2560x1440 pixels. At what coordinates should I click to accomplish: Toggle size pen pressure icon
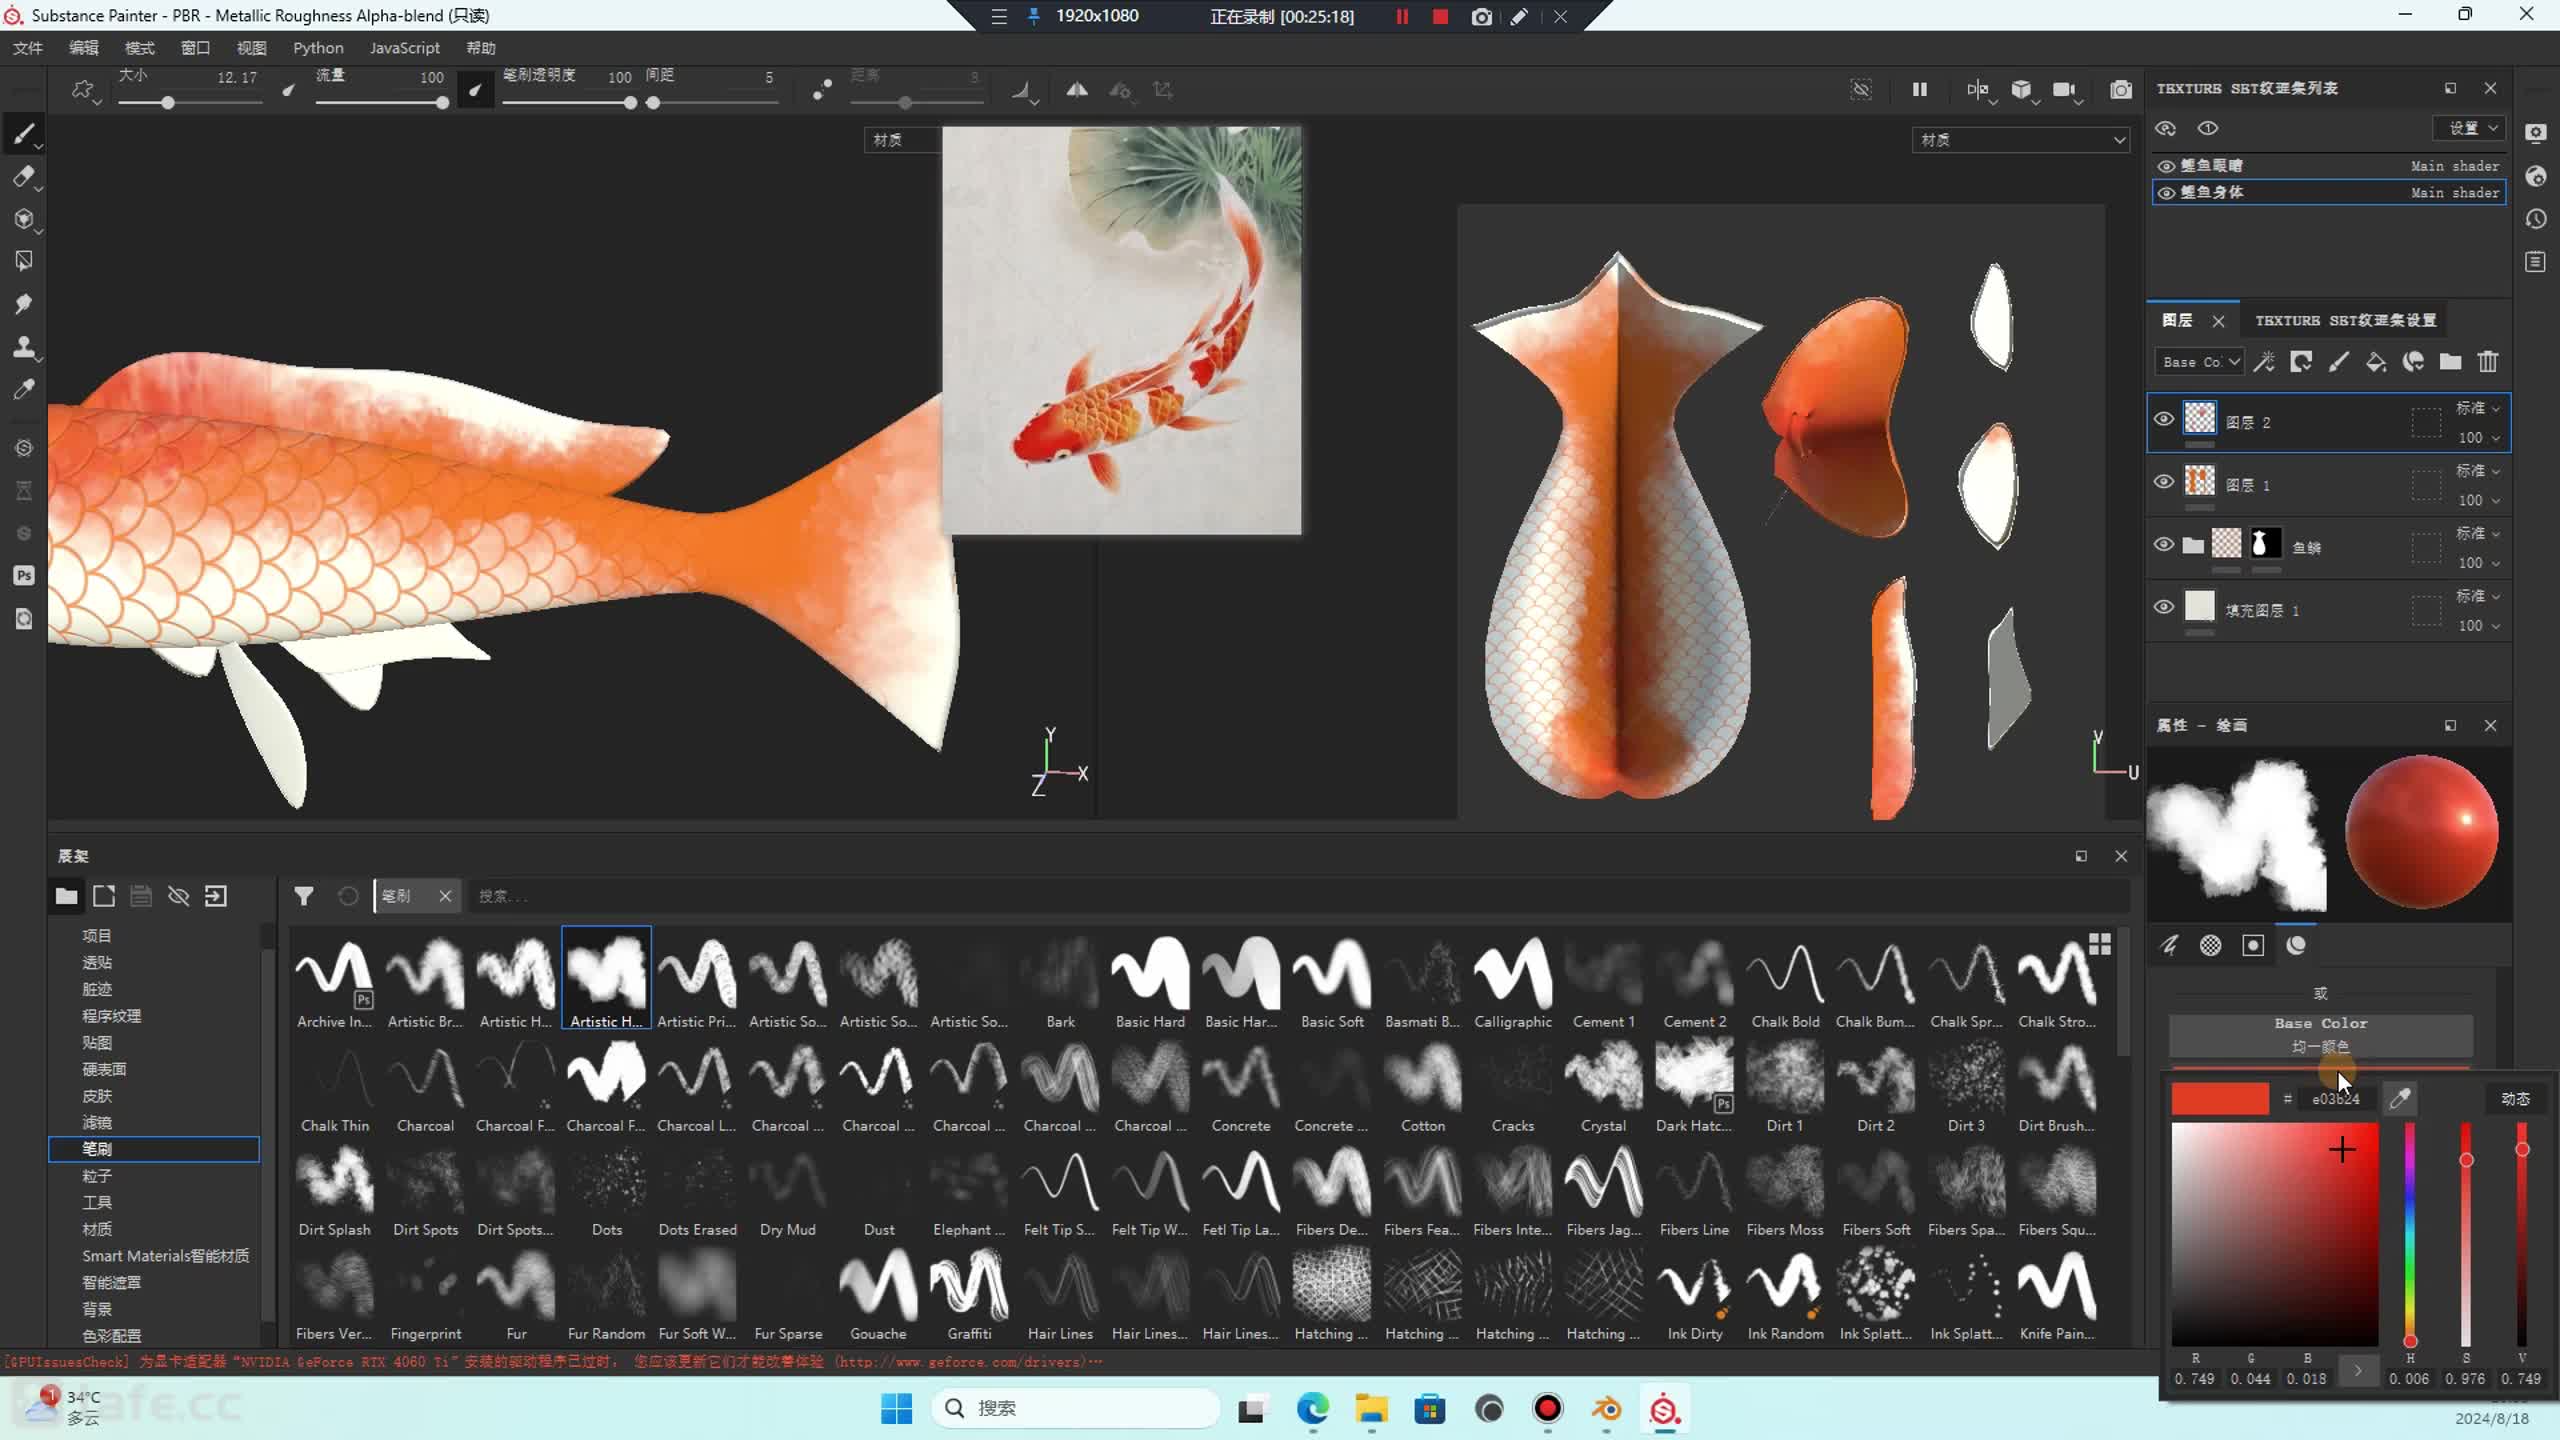tap(288, 91)
